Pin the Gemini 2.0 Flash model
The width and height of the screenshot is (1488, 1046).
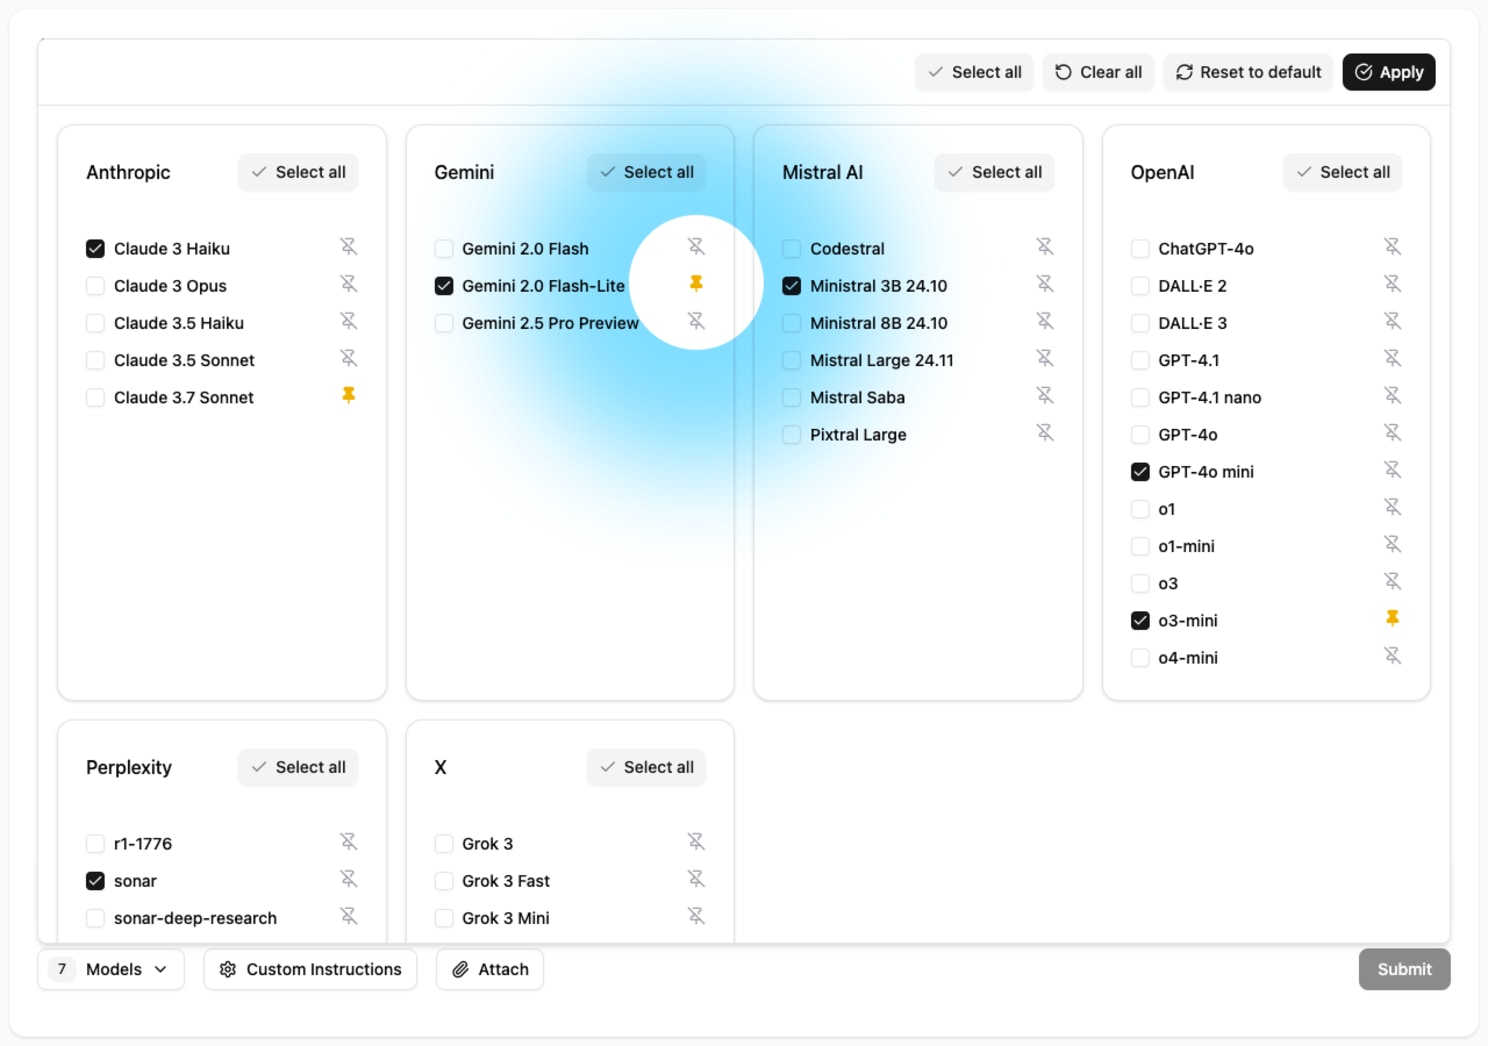coord(696,246)
